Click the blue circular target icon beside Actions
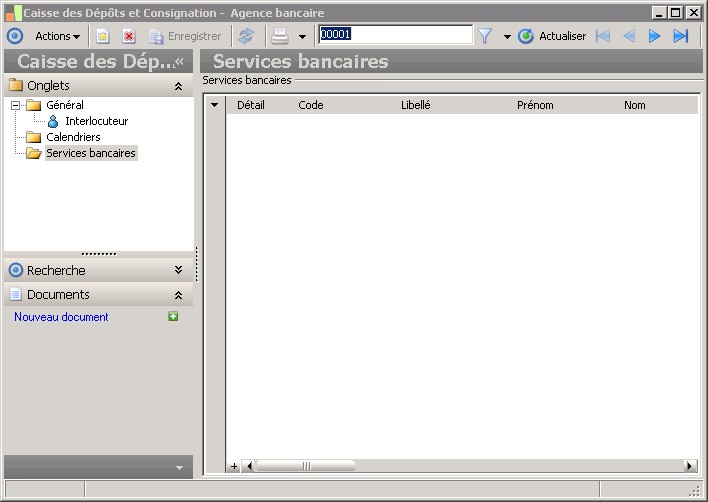 tap(15, 36)
